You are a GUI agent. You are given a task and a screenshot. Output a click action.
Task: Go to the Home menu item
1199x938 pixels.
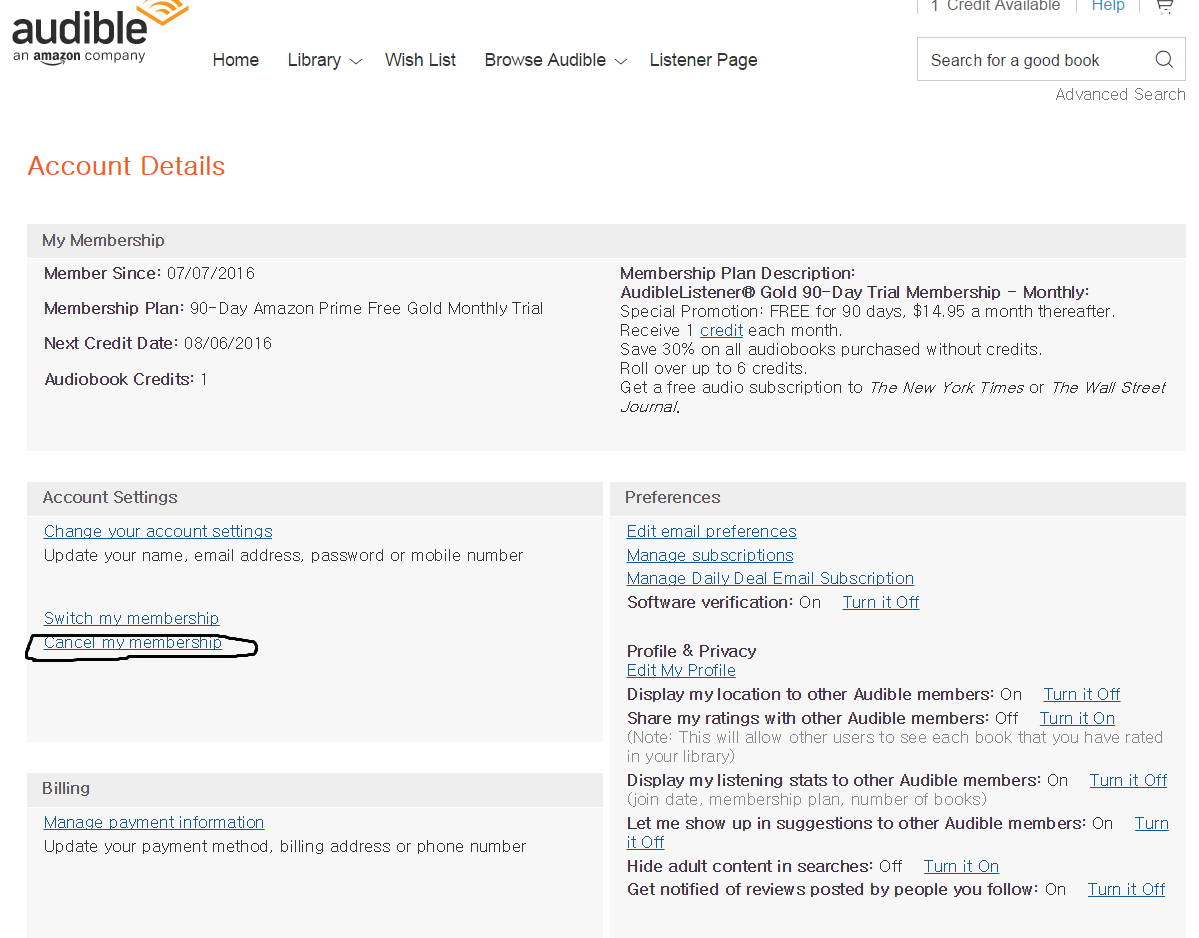pos(235,60)
